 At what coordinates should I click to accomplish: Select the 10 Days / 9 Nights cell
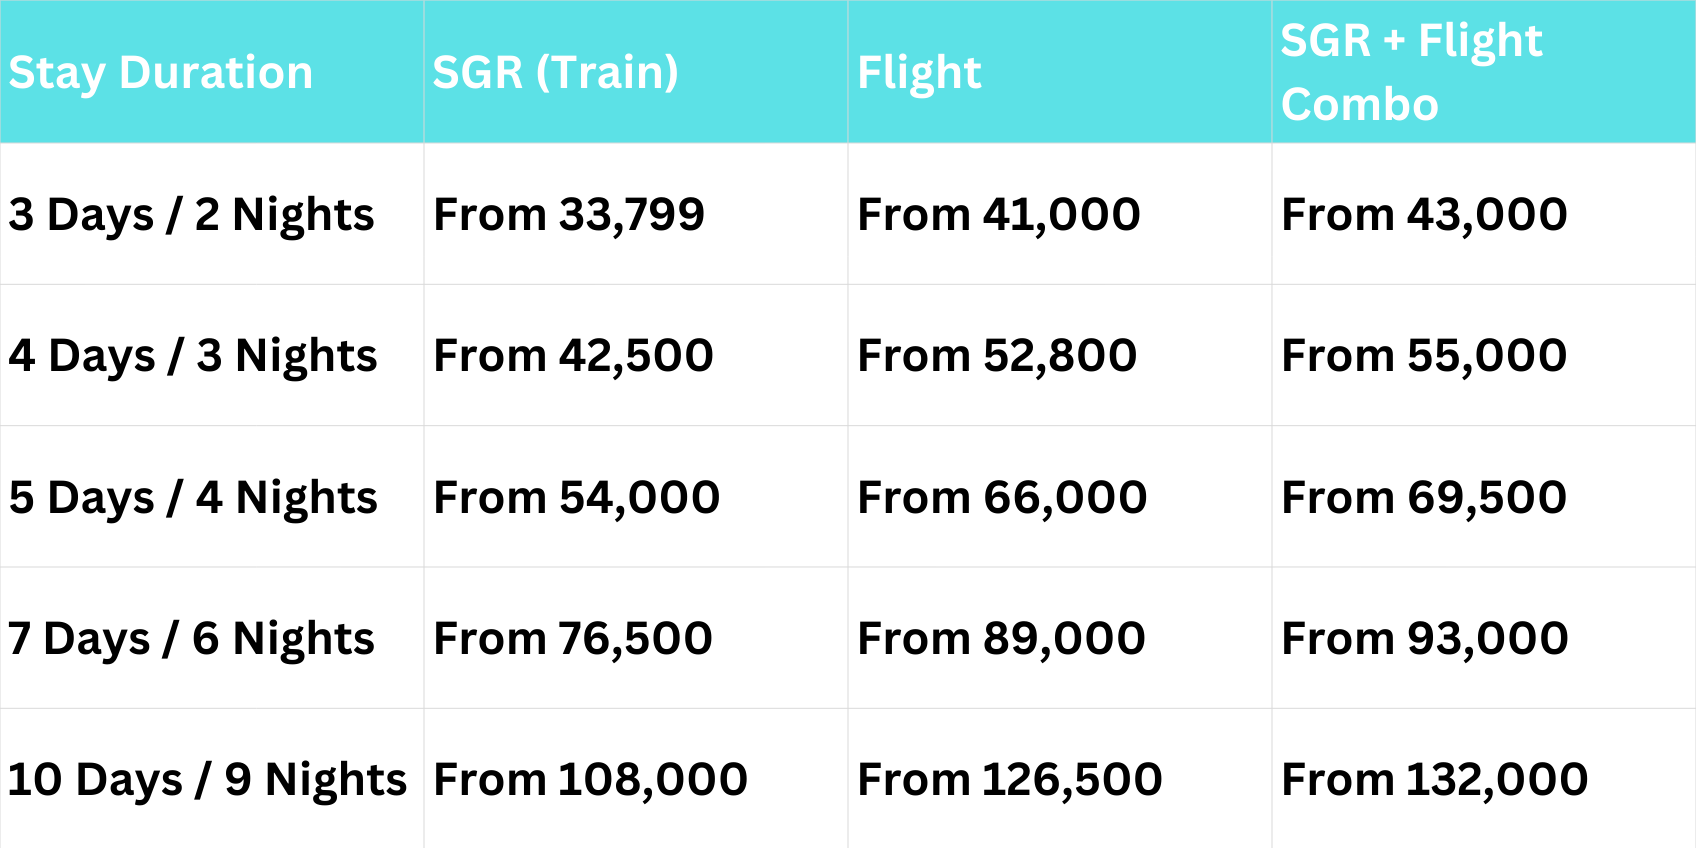207,780
